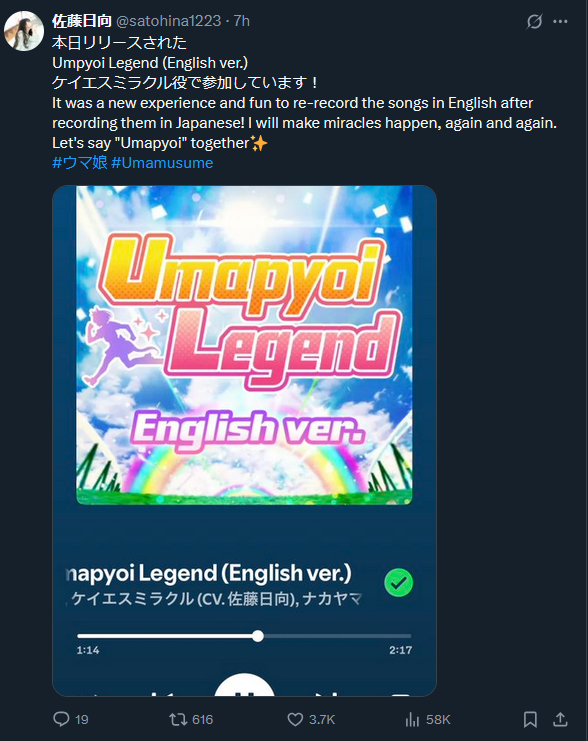Open 佐藤日向 profile avatar
Viewport: 588px width, 741px height.
(x=24, y=31)
